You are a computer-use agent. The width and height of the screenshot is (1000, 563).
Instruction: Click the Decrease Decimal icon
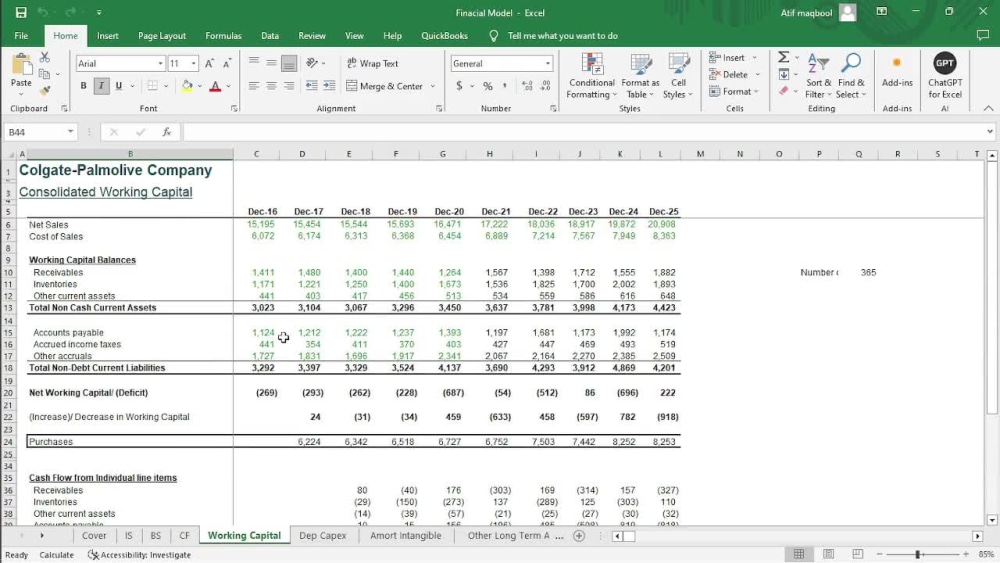tap(545, 86)
